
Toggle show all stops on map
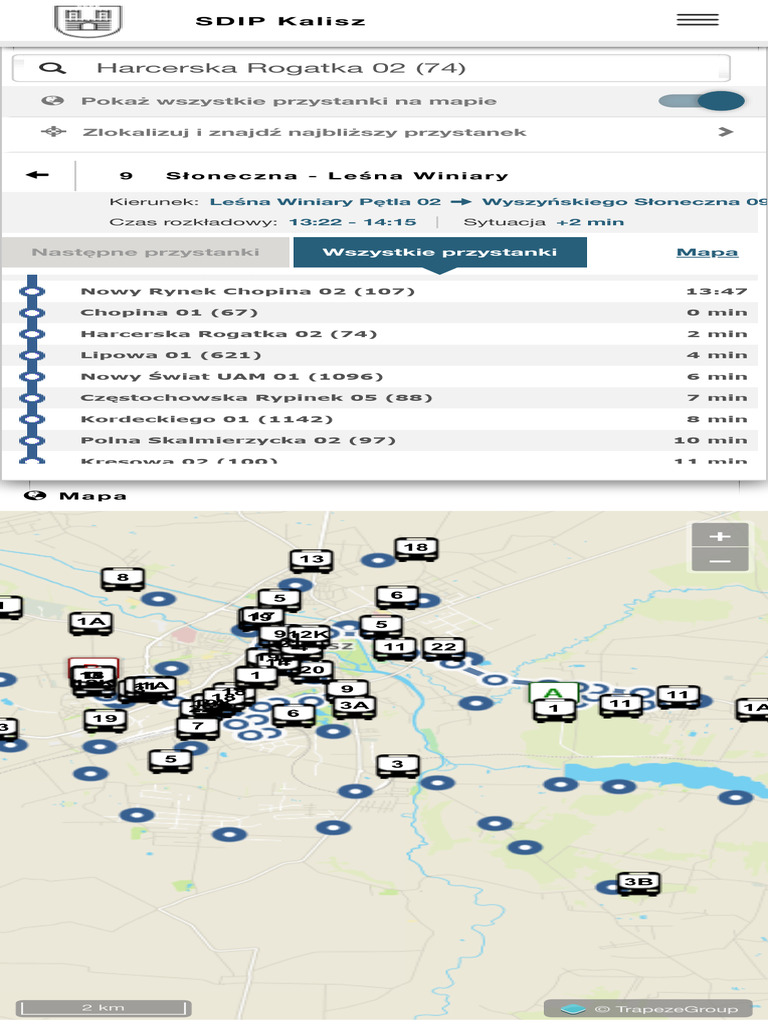tap(701, 101)
